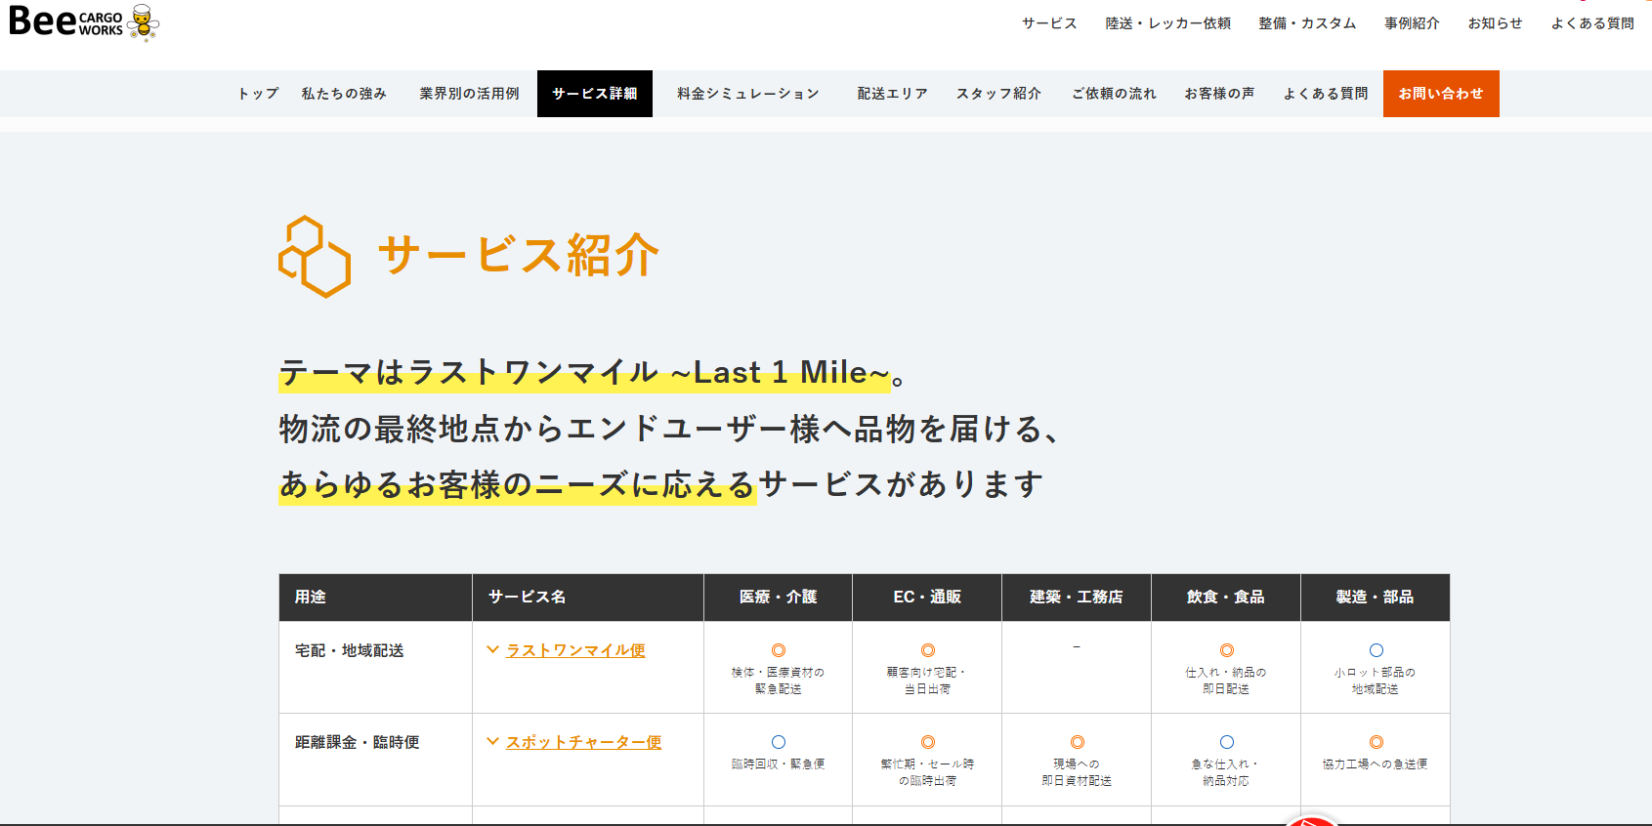This screenshot has width=1652, height=826.
Task: Open お客様の声 in navigation bar
Action: 1219,94
